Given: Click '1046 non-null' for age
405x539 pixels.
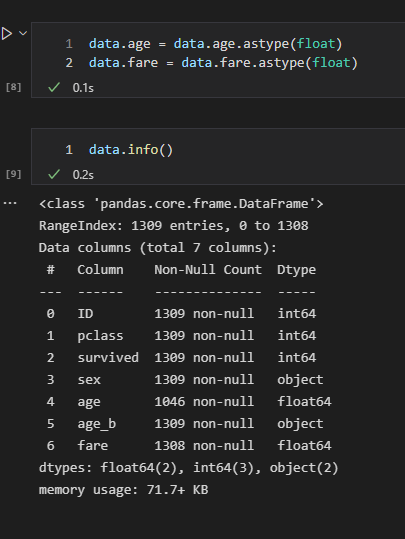Looking at the screenshot, I should coord(204,402).
